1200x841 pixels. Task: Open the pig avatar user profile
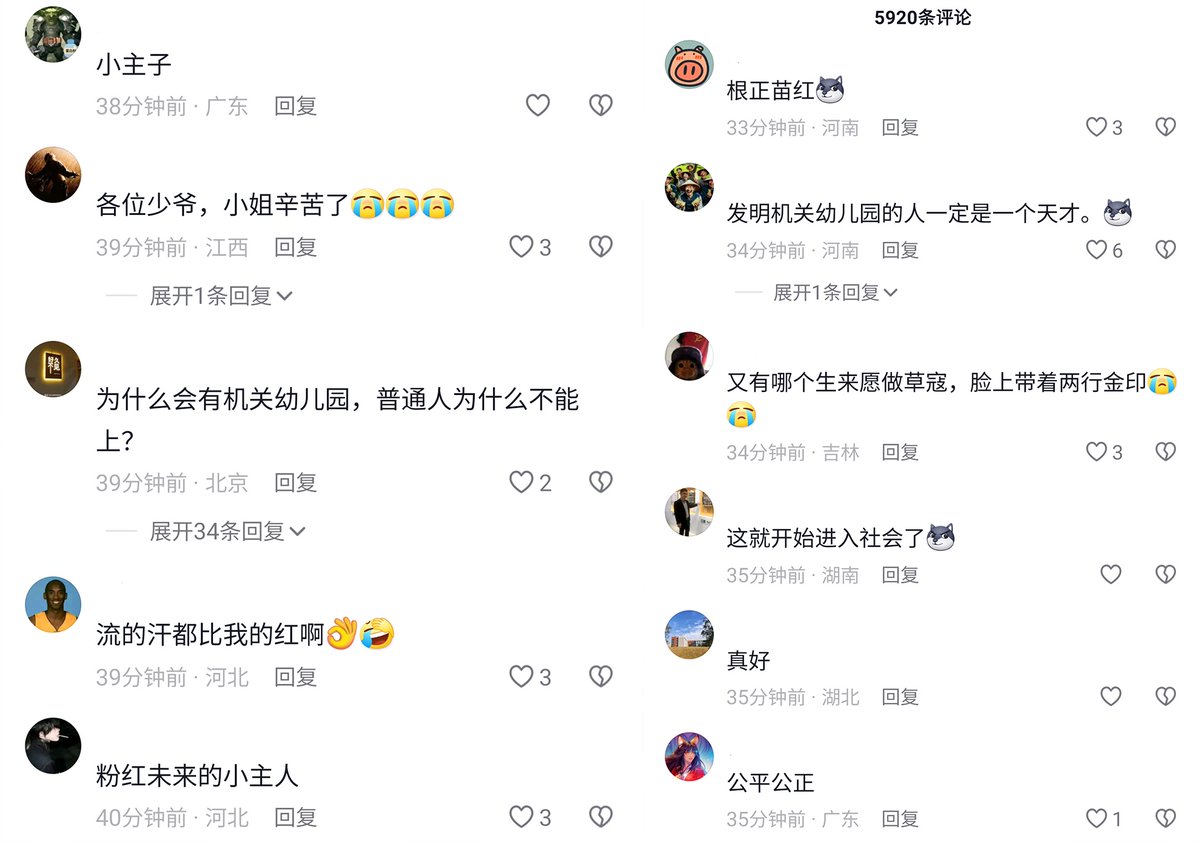pos(689,66)
